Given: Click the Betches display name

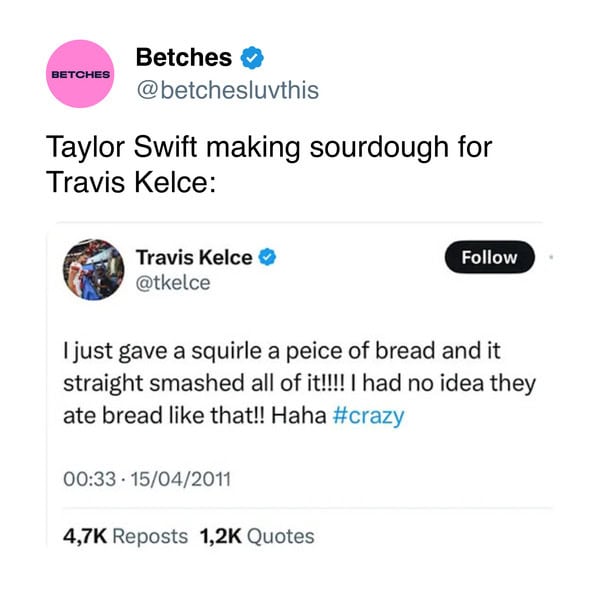Looking at the screenshot, I should pos(184,57).
